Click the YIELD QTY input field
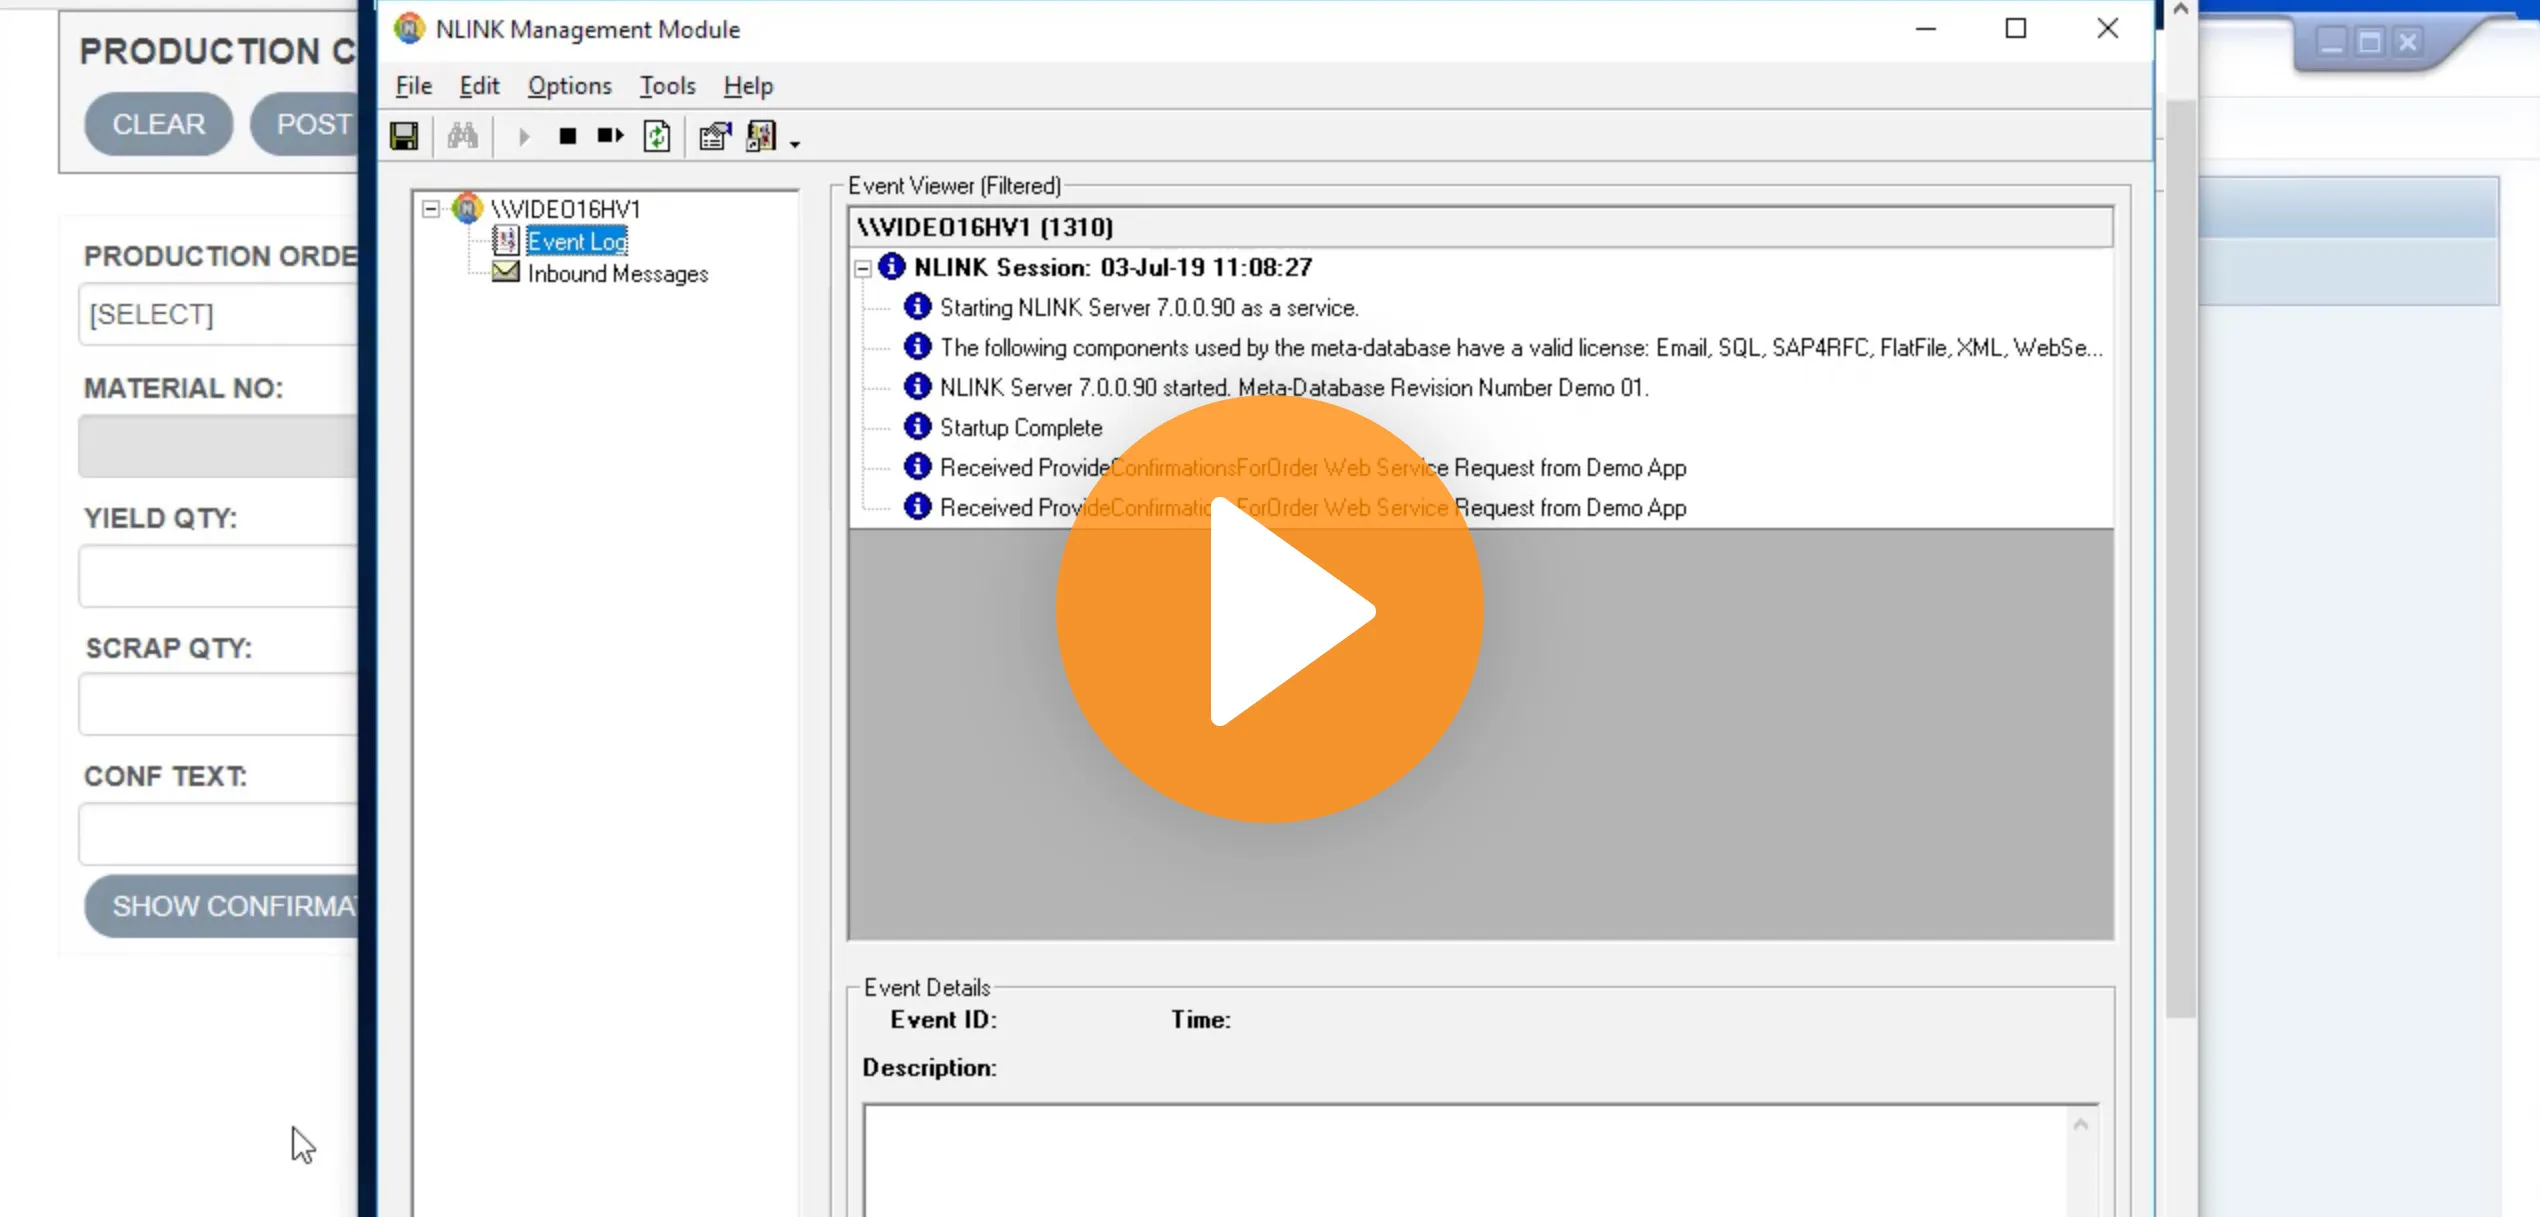 218,576
